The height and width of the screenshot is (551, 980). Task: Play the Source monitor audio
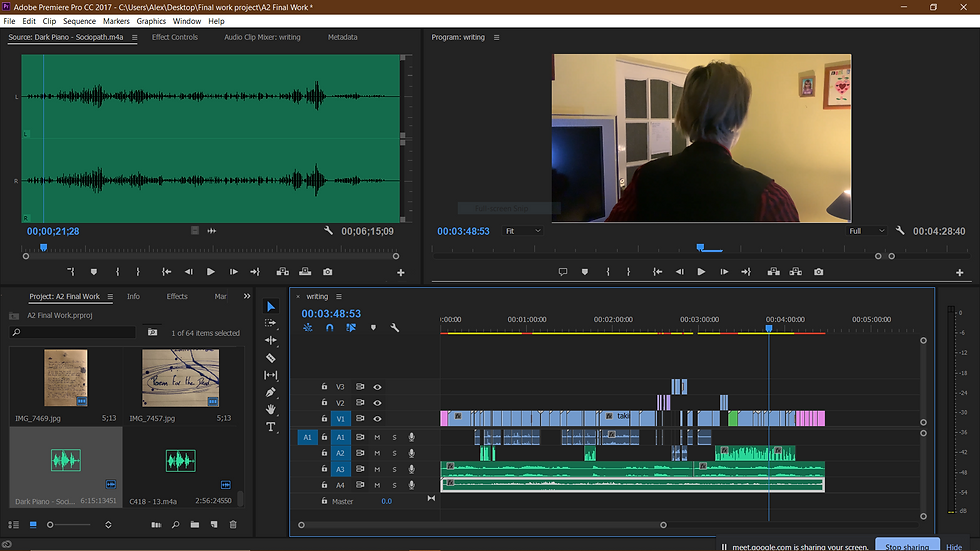click(x=211, y=272)
